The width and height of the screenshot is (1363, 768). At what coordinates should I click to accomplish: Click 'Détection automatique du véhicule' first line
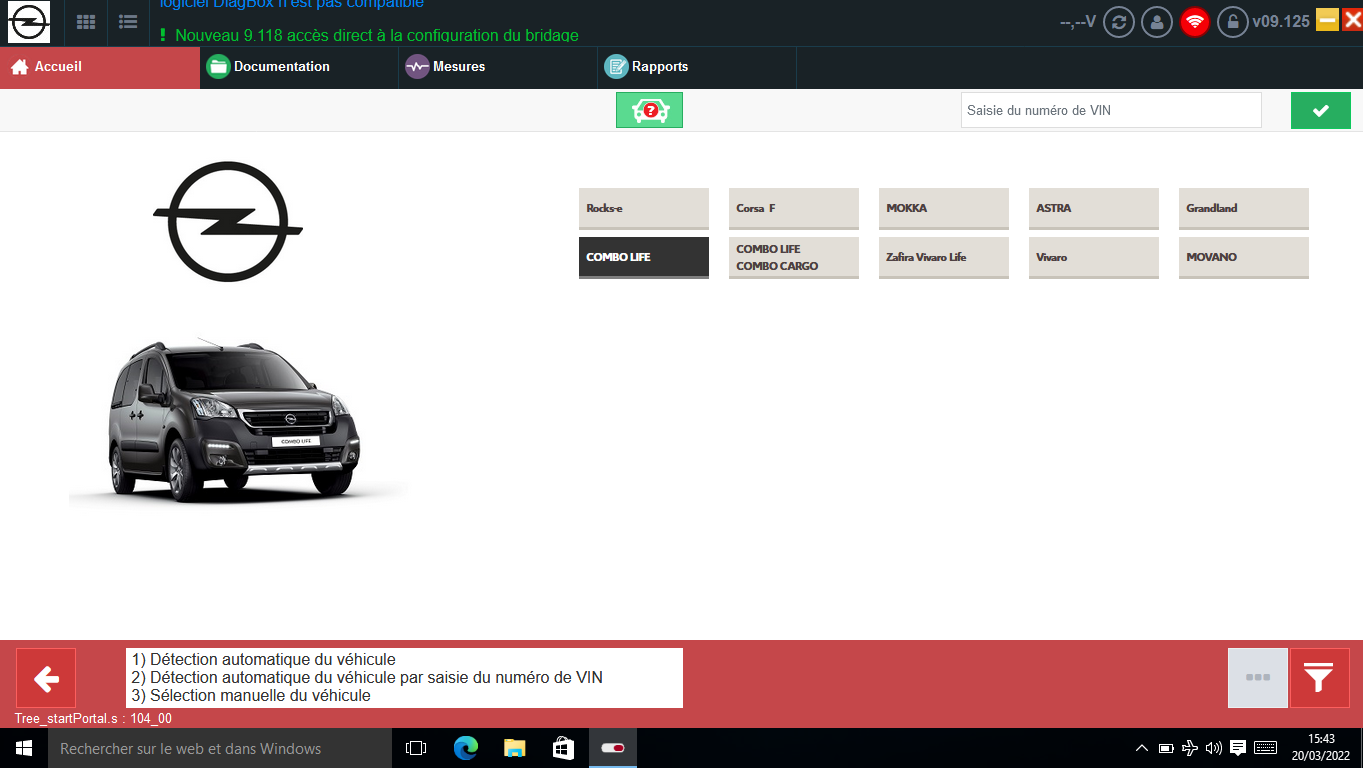pyautogui.click(x=264, y=660)
